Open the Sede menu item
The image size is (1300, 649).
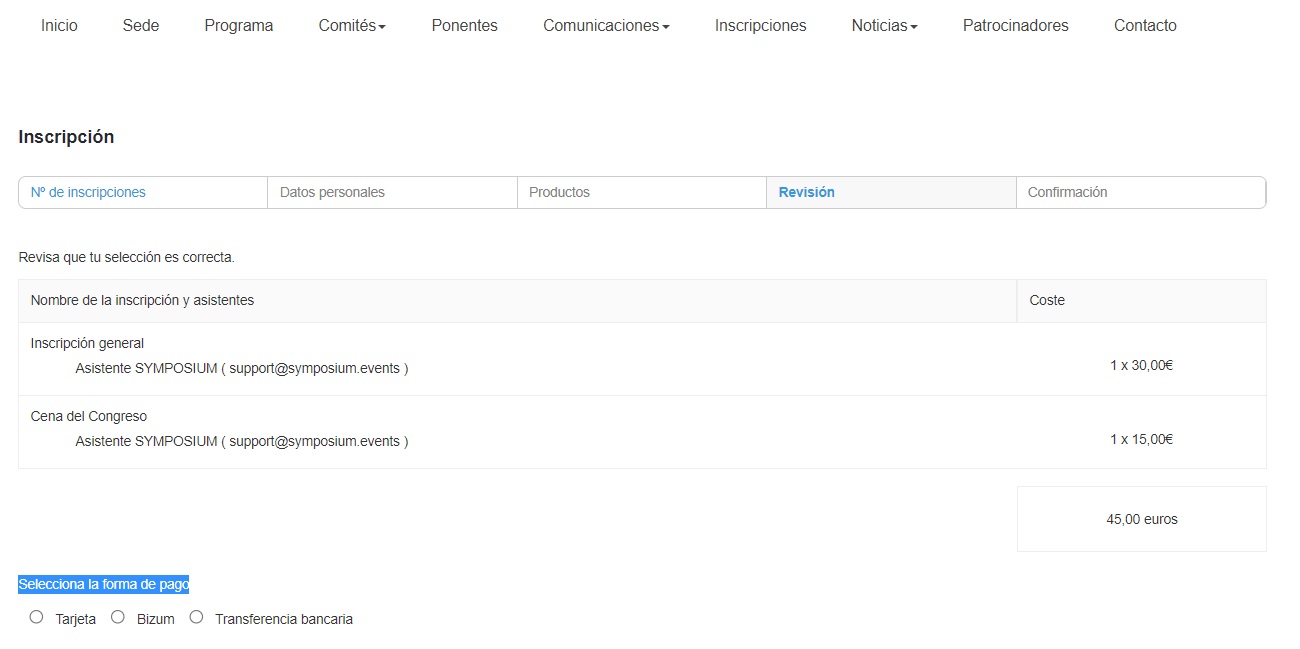[141, 26]
